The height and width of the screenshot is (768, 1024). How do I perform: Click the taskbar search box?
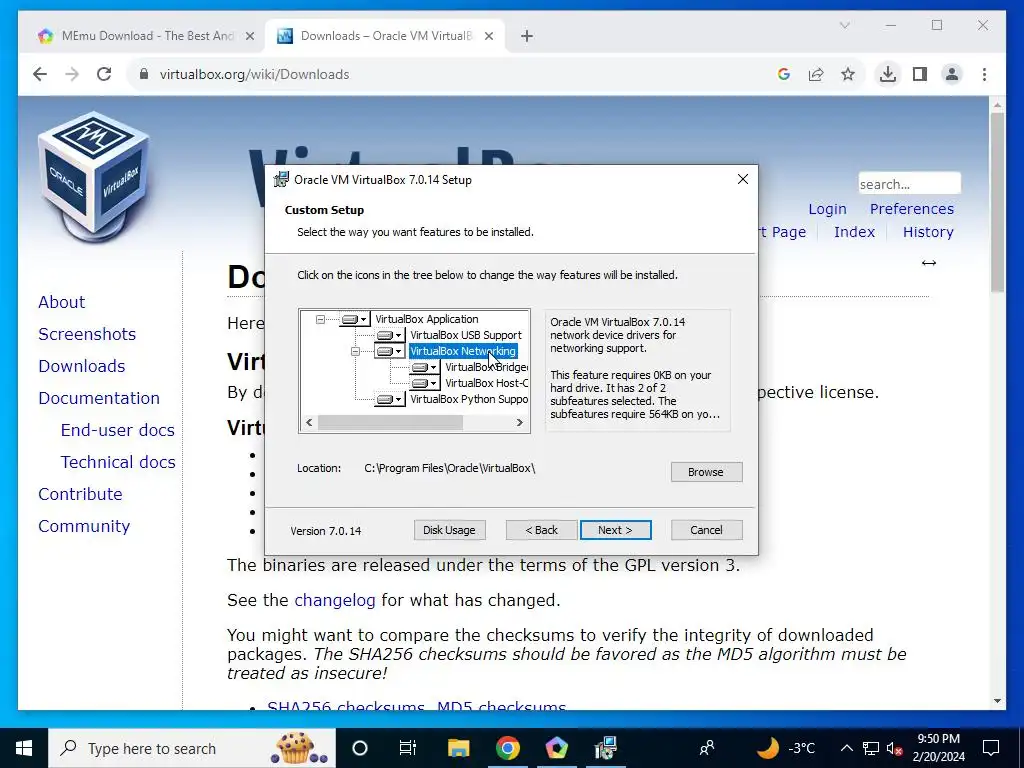point(192,748)
